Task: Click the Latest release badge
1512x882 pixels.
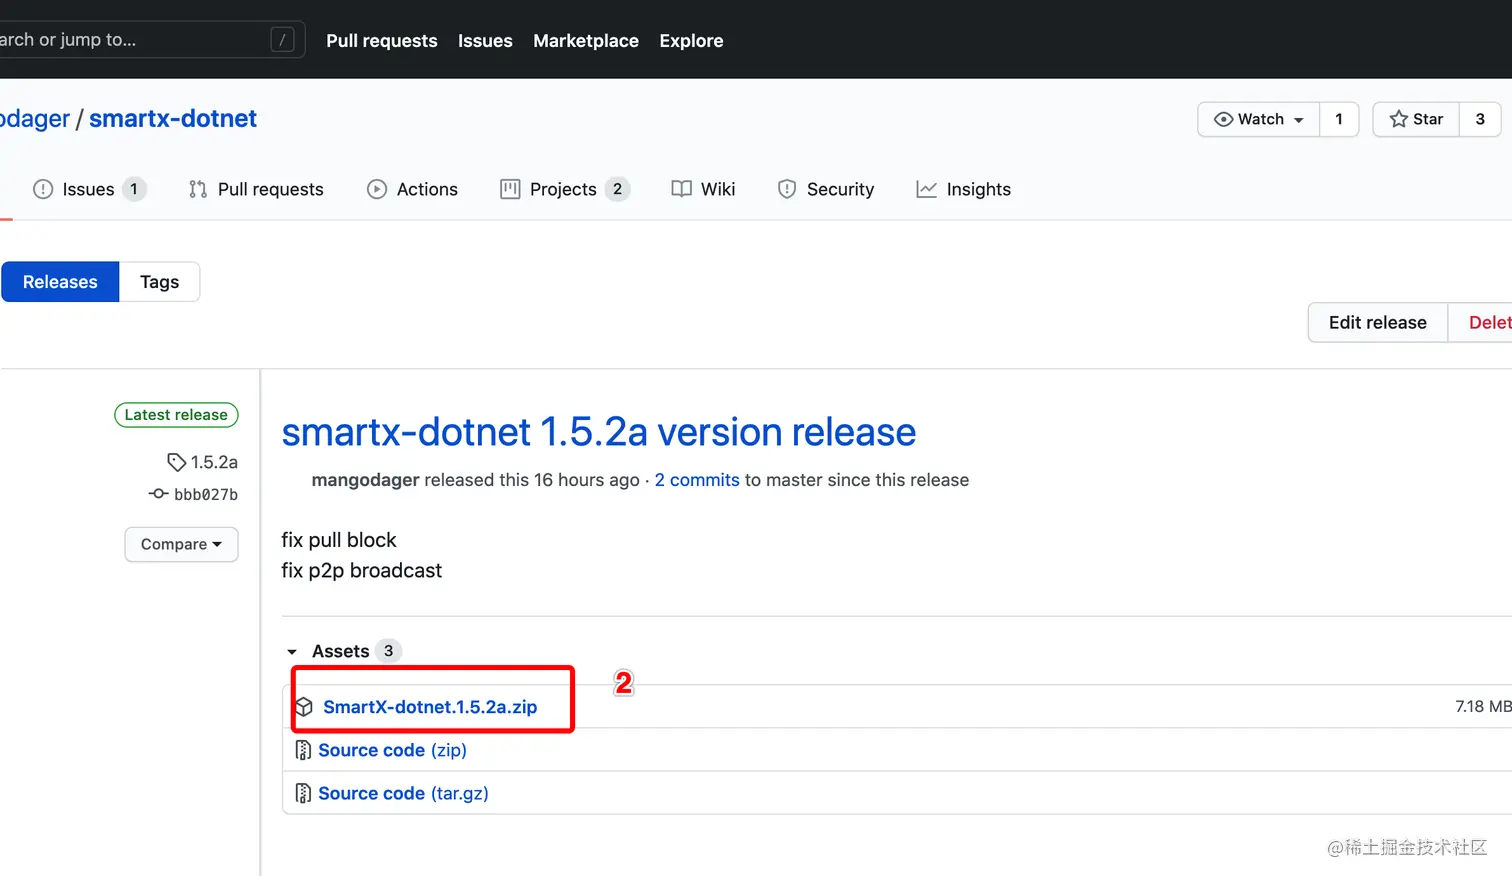Action: tap(176, 415)
